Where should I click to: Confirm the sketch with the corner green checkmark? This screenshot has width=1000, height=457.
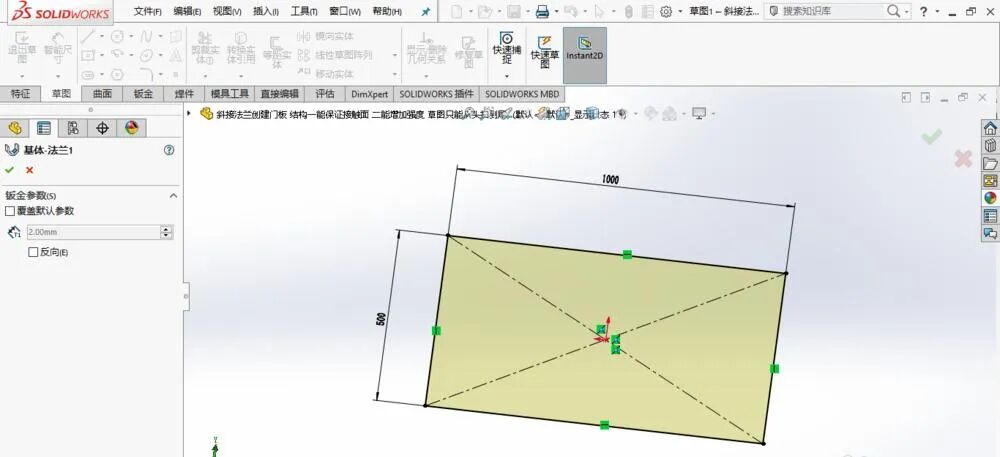point(932,136)
